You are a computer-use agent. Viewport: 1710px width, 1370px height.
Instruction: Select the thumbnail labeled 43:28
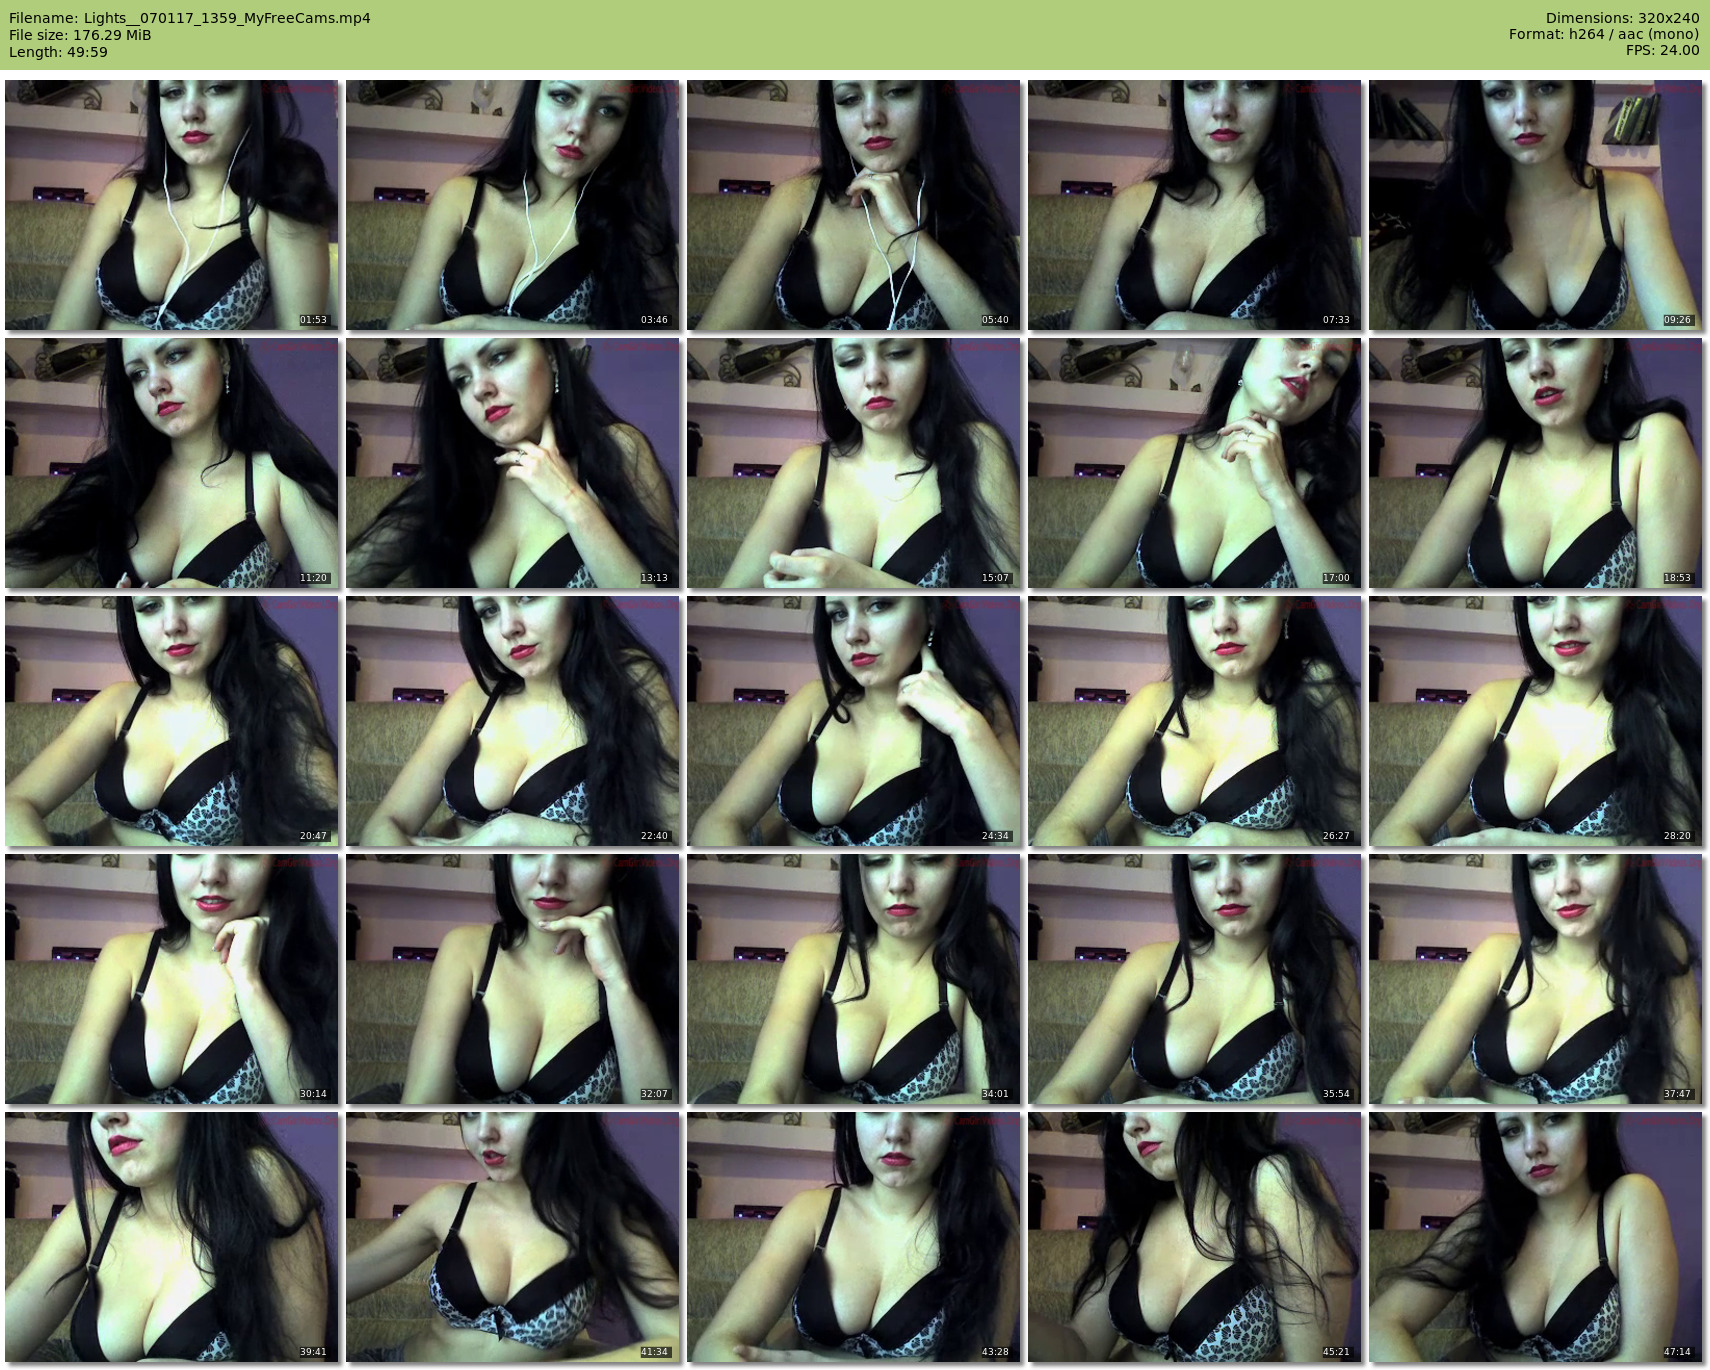click(853, 1237)
